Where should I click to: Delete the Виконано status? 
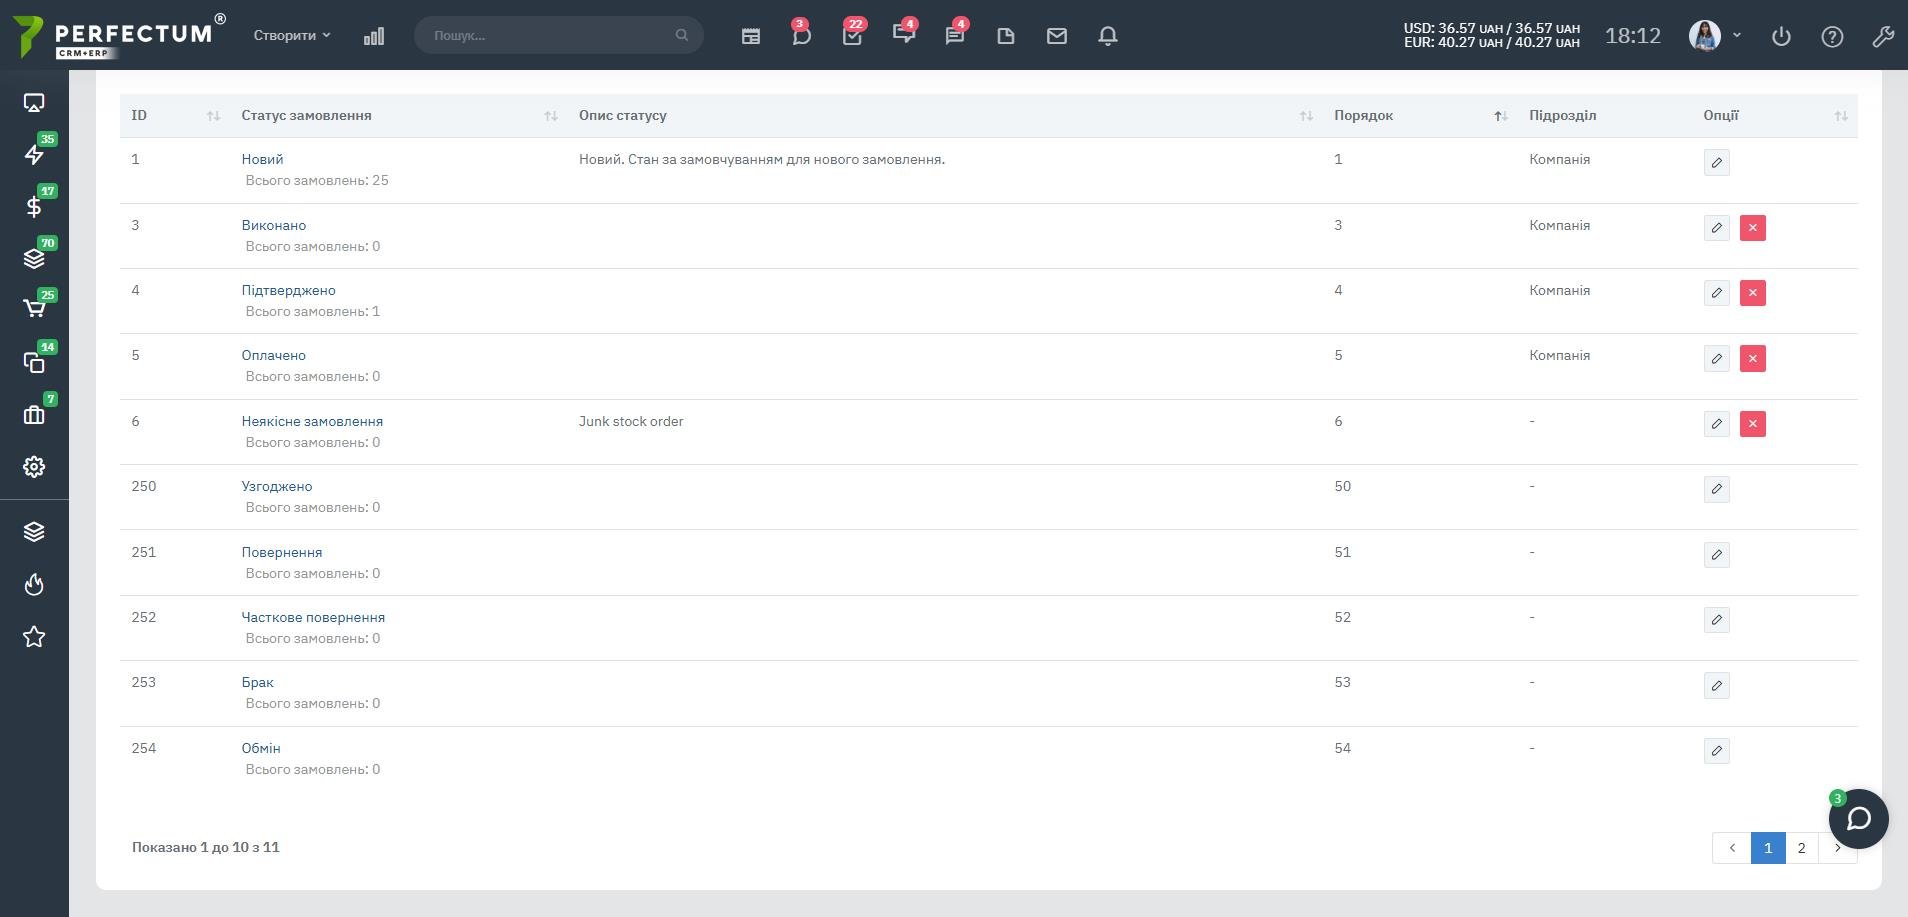click(x=1753, y=228)
